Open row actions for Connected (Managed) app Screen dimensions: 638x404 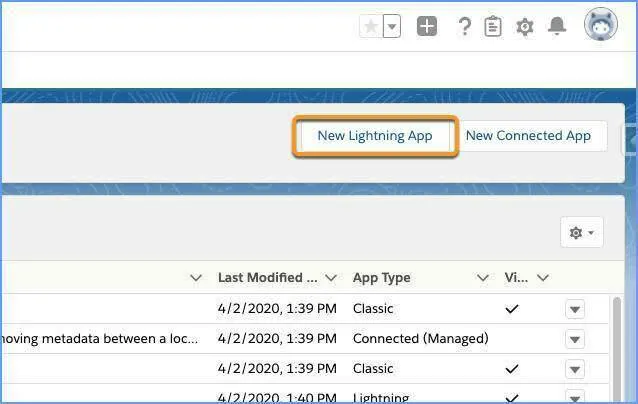tap(575, 339)
